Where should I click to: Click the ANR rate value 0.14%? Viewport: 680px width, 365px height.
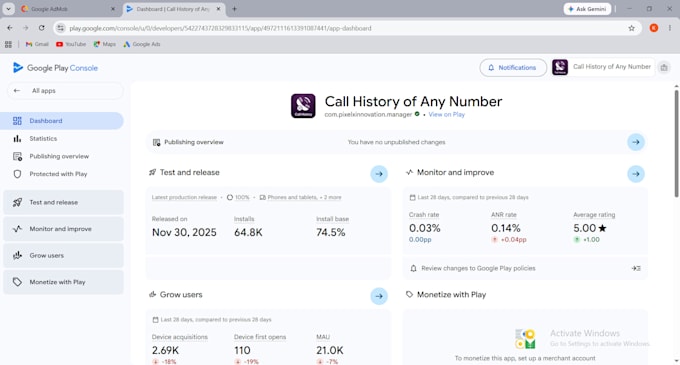tap(506, 228)
